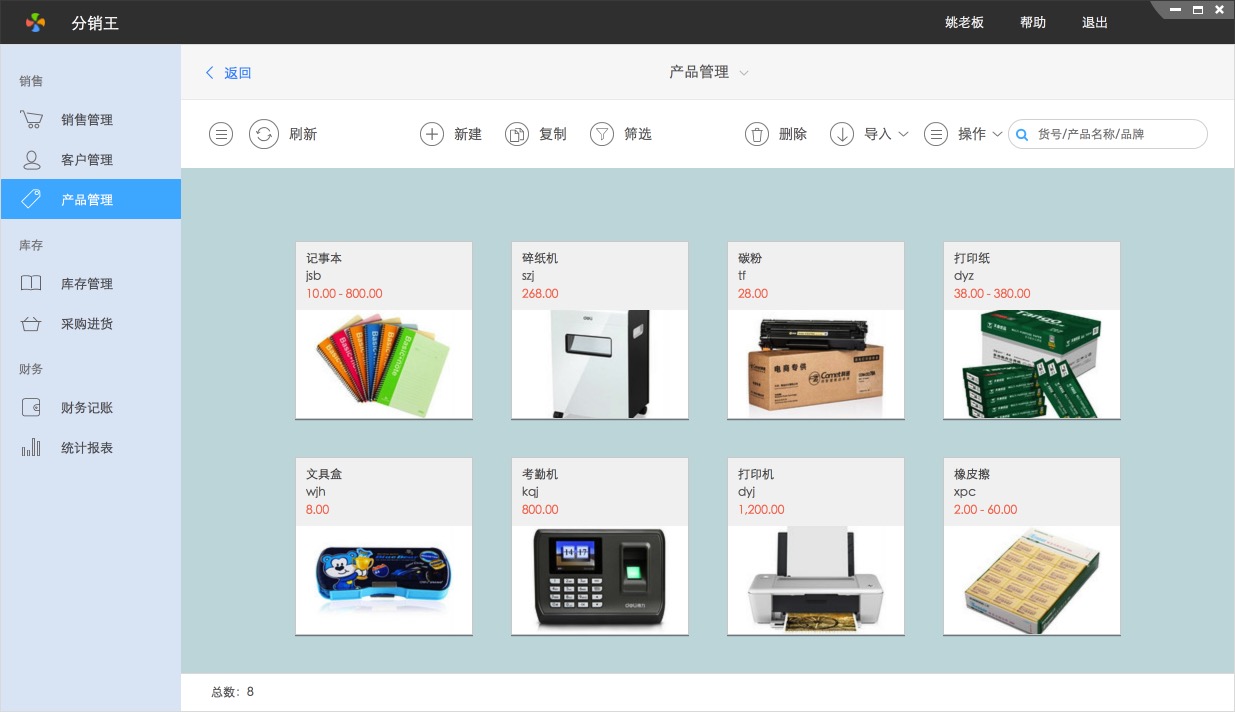Expand the Operations (操作) dropdown
The height and width of the screenshot is (712, 1235).
964,134
